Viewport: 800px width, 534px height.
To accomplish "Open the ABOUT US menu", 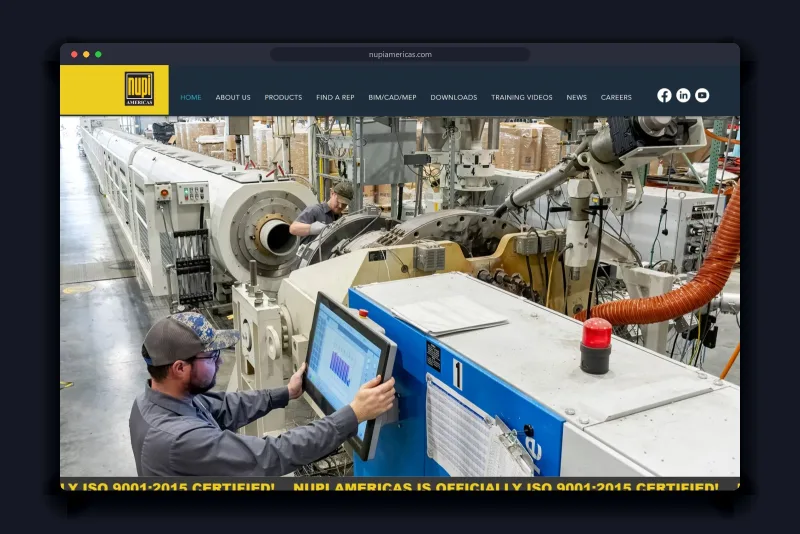I will point(233,97).
